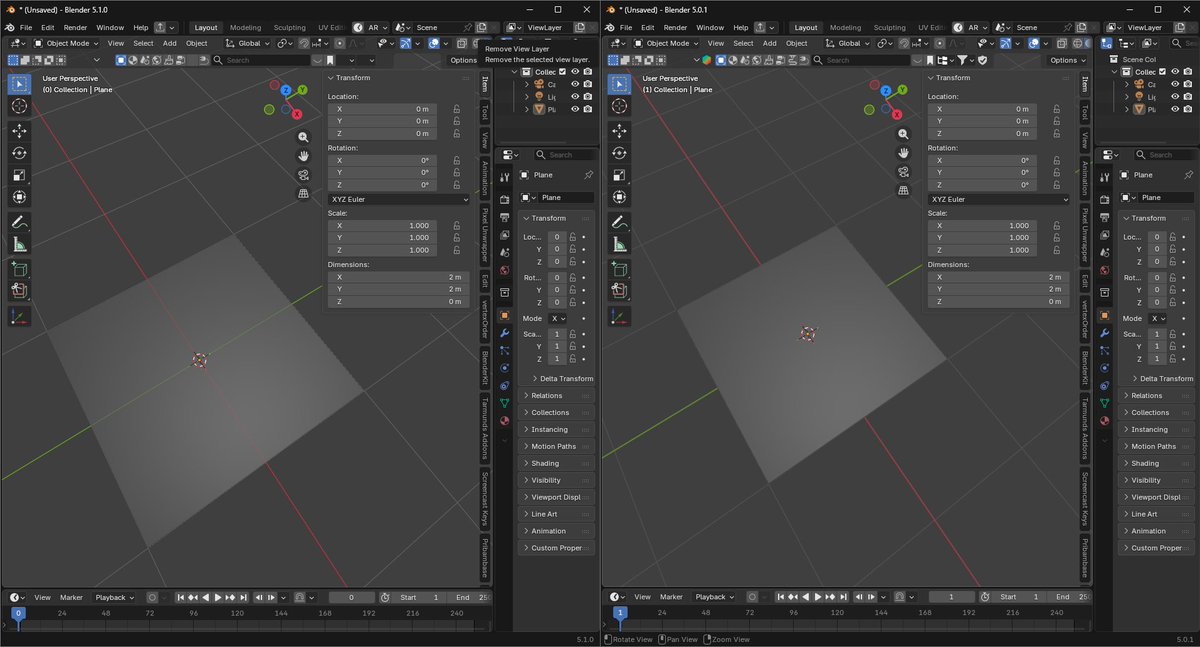Select the Cursor tool in Blender 5.0.1
Screen dimensions: 1200x647
(x=619, y=105)
